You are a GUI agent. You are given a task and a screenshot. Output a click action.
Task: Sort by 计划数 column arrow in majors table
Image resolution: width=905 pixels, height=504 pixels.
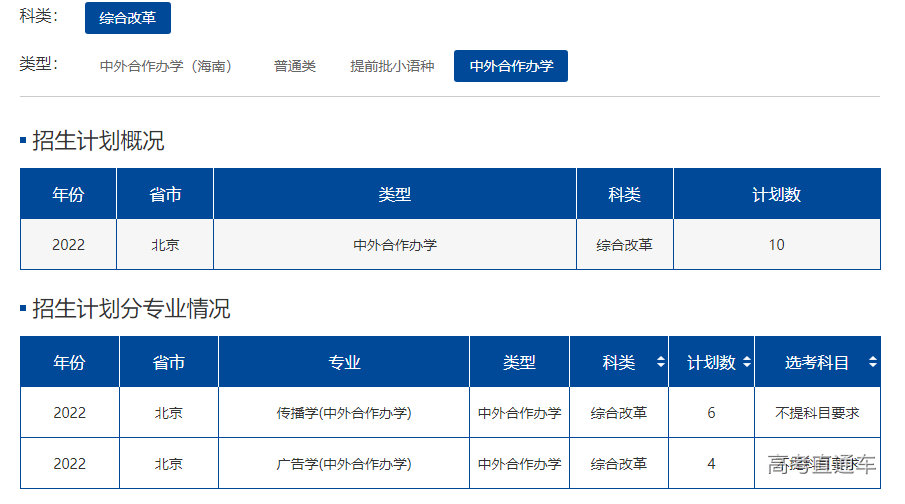click(747, 362)
